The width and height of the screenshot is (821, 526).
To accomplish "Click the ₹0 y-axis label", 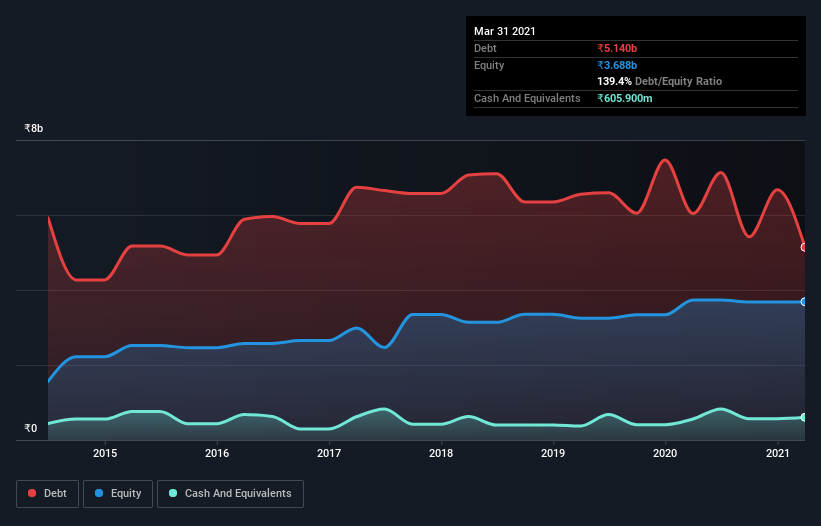I will (31, 428).
